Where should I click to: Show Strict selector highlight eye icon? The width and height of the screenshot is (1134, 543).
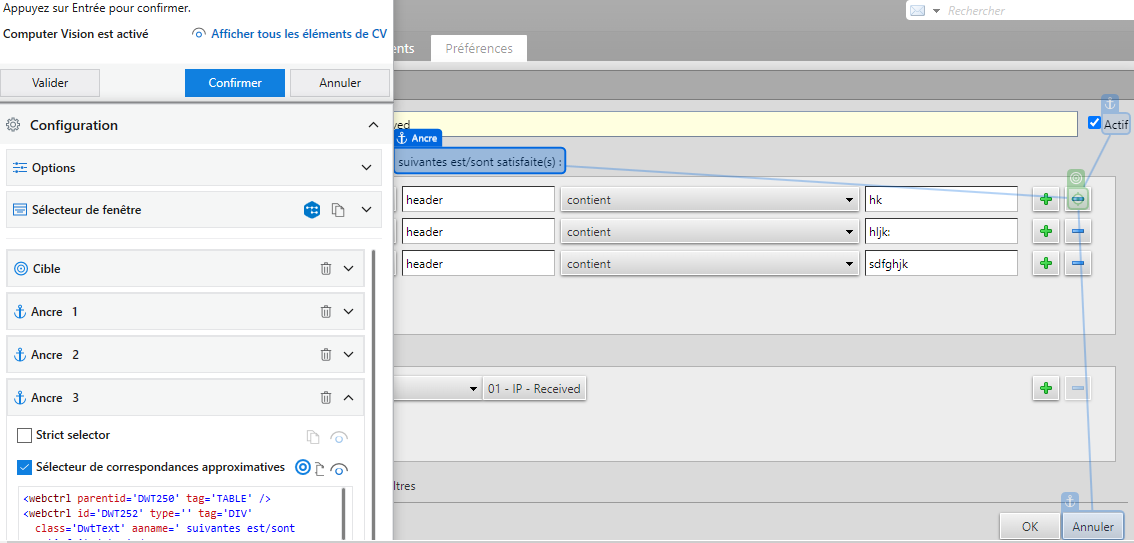(338, 437)
